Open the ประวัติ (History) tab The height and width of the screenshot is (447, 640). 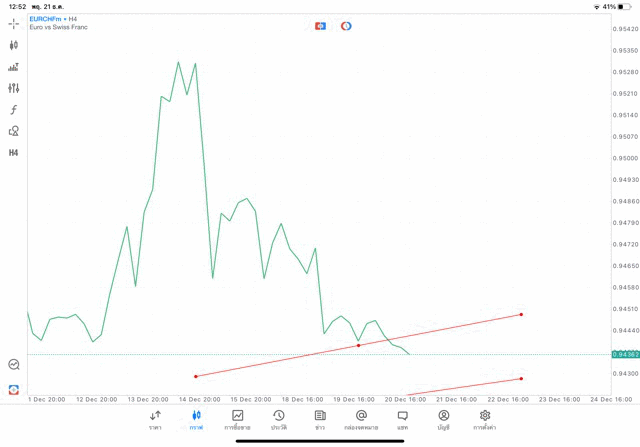(x=279, y=419)
